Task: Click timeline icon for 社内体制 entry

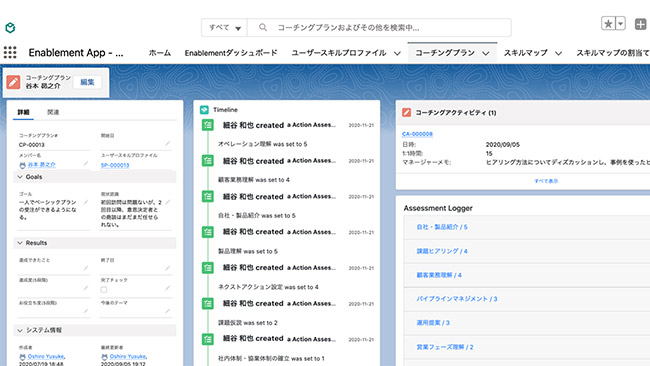Action: (208, 339)
